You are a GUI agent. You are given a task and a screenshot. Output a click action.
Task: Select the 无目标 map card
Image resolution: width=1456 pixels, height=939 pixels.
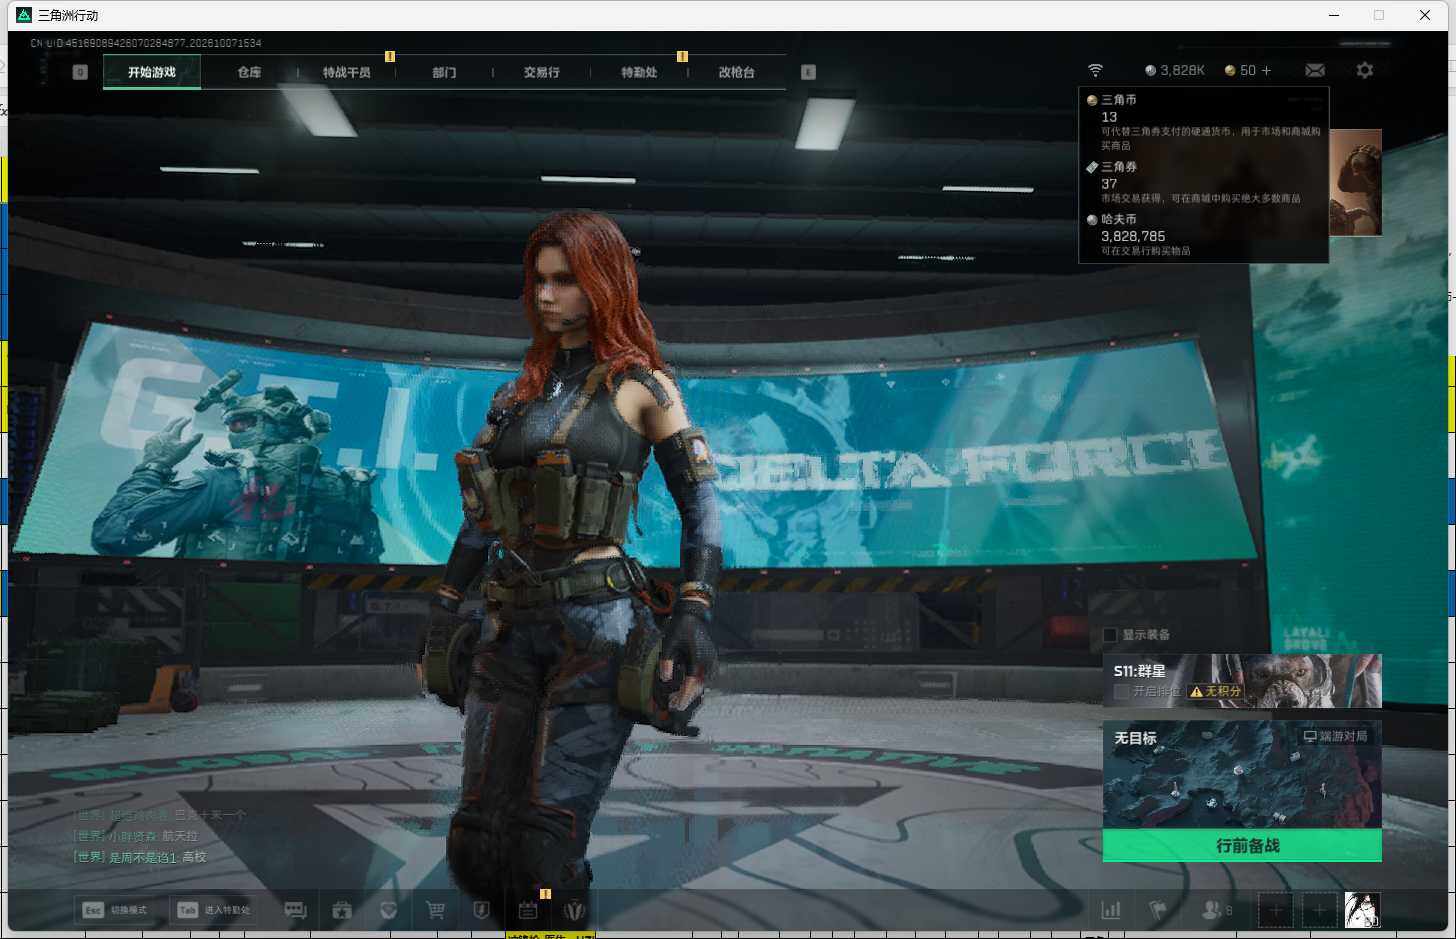(1242, 775)
